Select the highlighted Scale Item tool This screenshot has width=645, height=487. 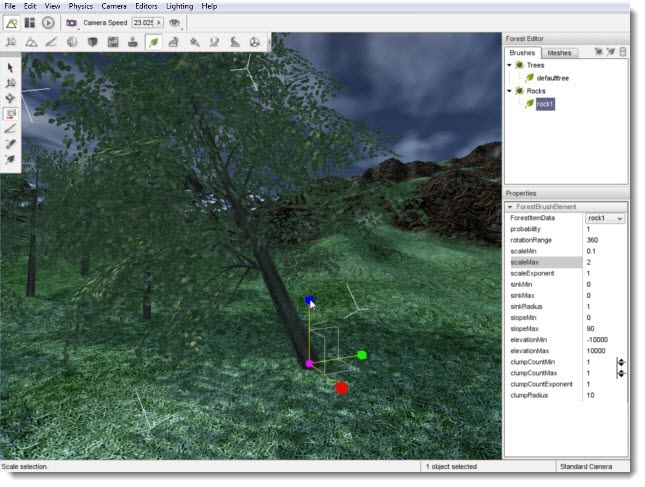pos(10,114)
